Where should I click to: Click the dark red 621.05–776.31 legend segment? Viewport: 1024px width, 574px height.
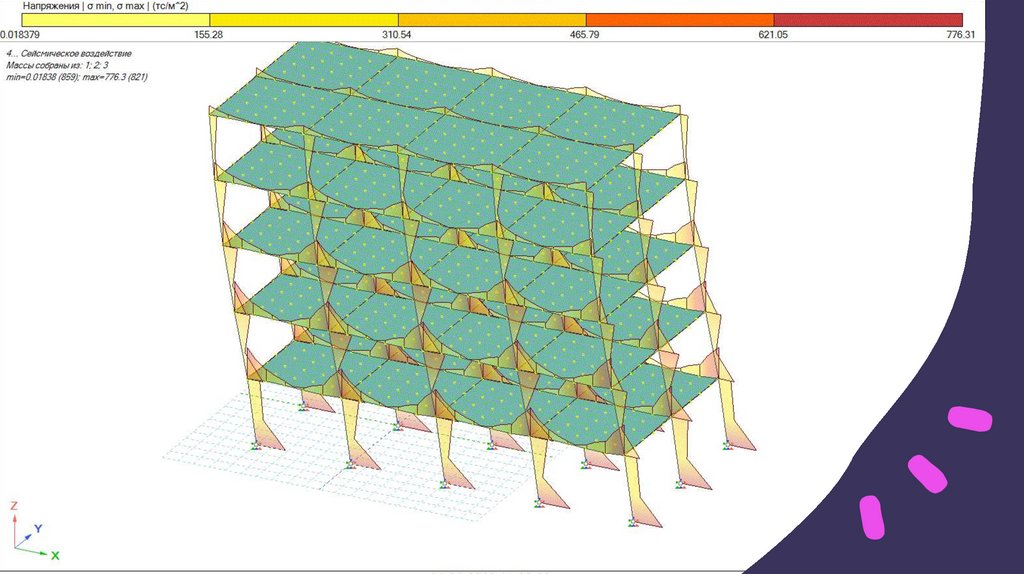click(x=868, y=20)
